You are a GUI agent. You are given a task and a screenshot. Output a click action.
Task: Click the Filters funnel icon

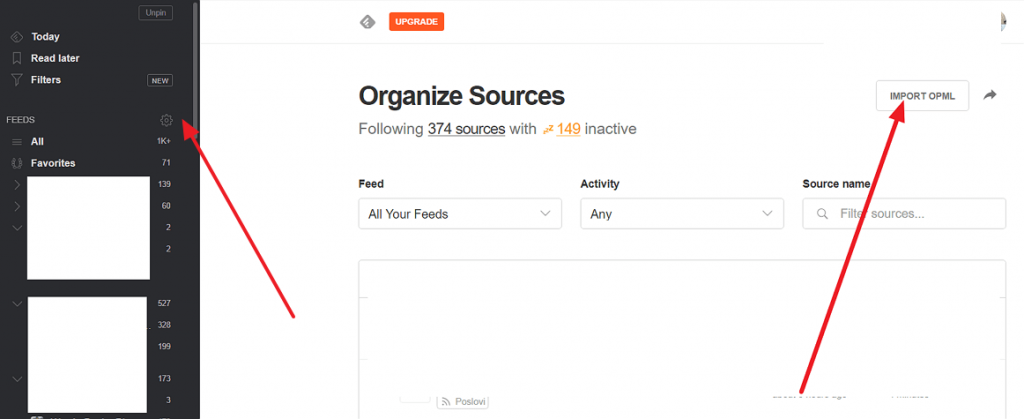[x=17, y=80]
